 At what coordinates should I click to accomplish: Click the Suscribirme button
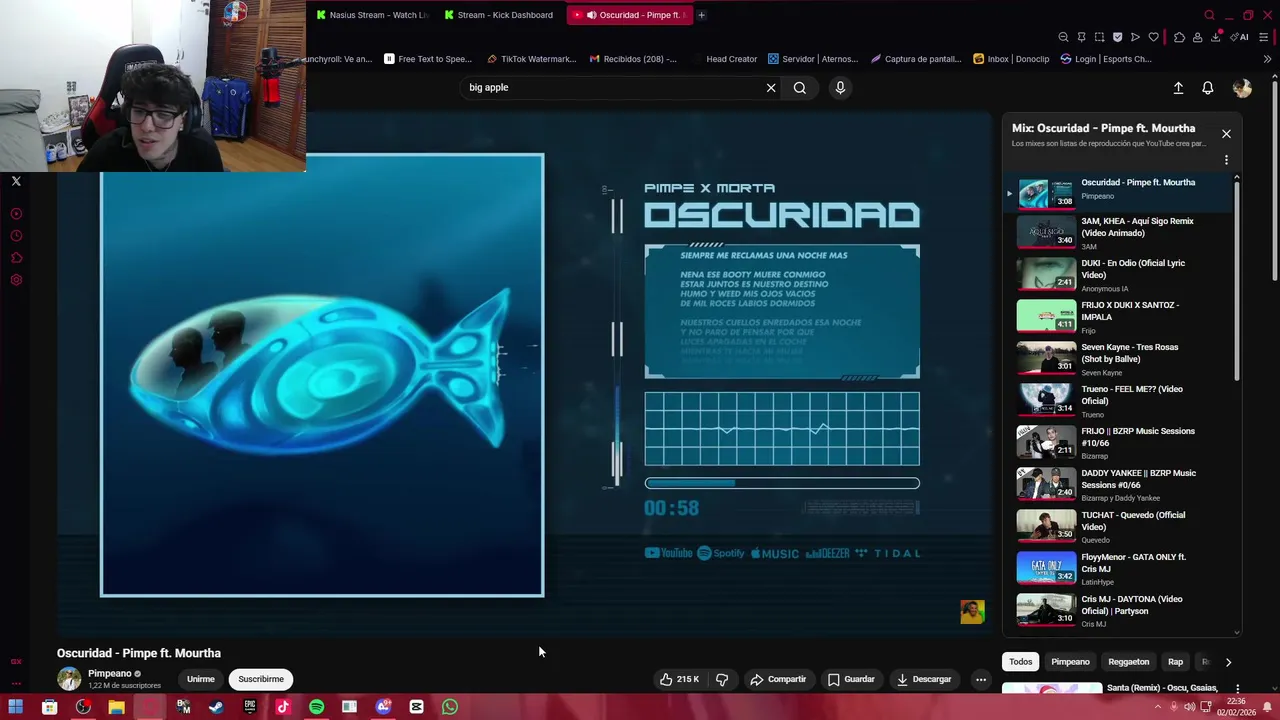(x=261, y=679)
